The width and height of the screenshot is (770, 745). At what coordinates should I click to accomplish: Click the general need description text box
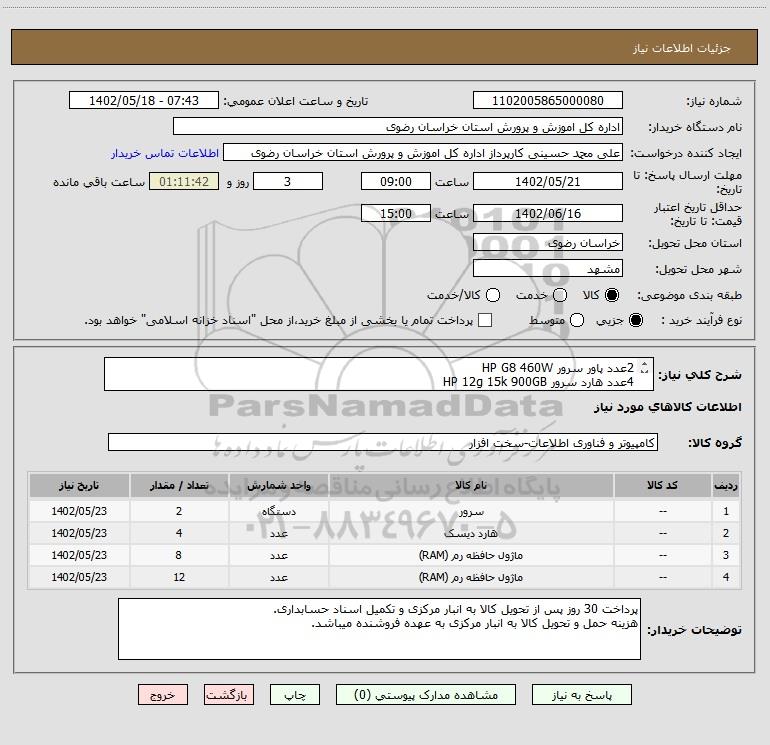coord(379,374)
